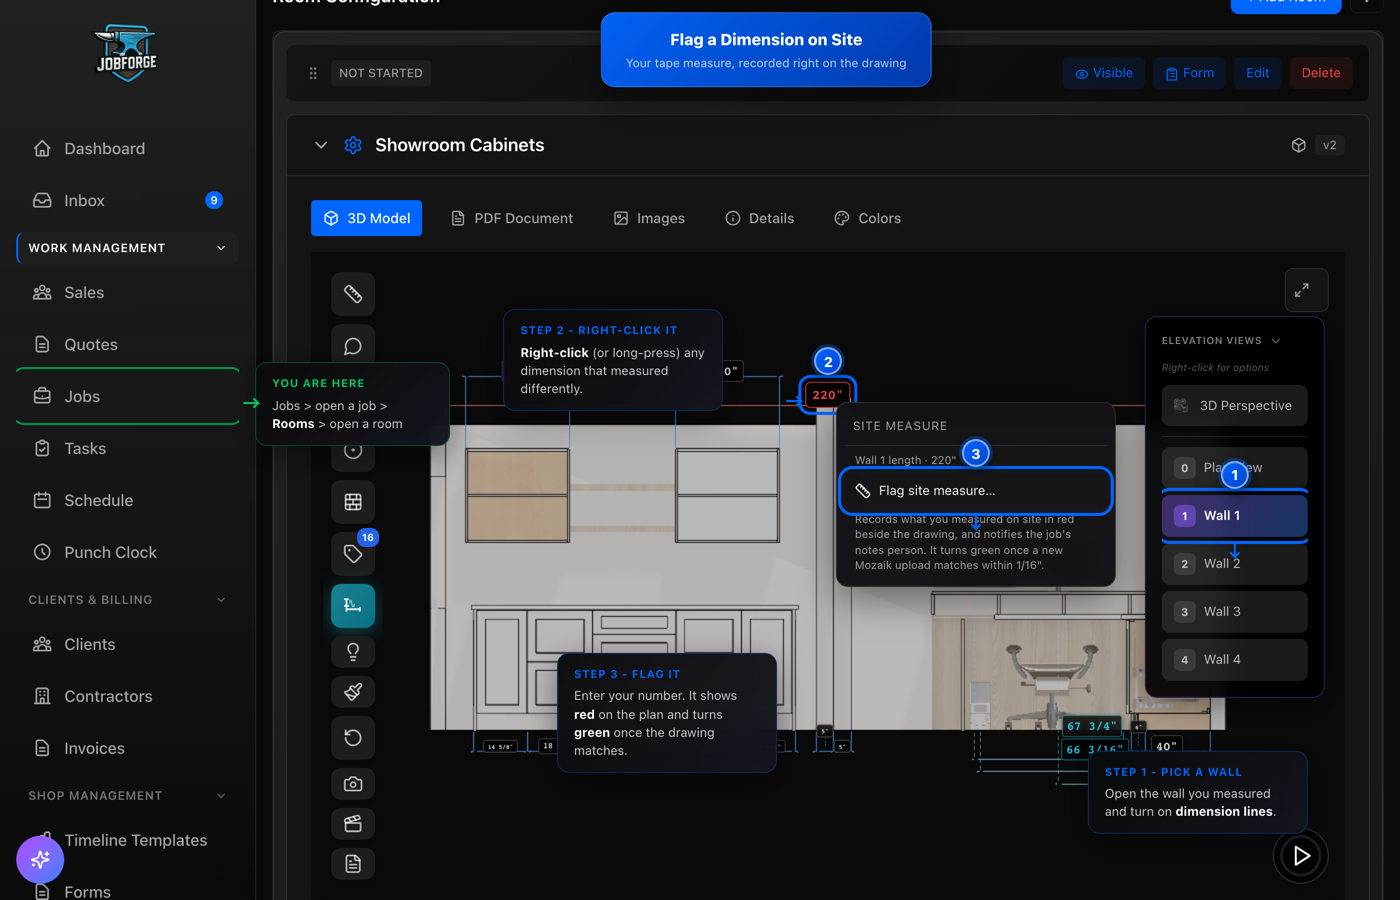Select the ruler measure tool
The width and height of the screenshot is (1400, 900).
pos(353,294)
